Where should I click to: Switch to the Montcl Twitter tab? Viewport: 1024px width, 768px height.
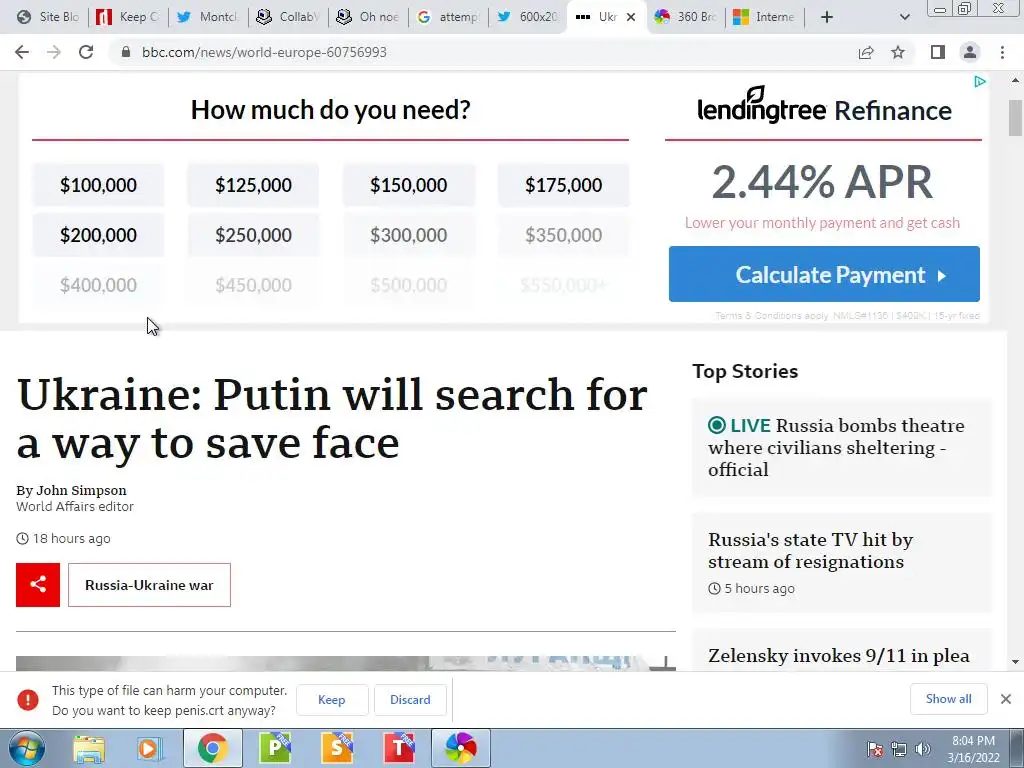point(208,17)
